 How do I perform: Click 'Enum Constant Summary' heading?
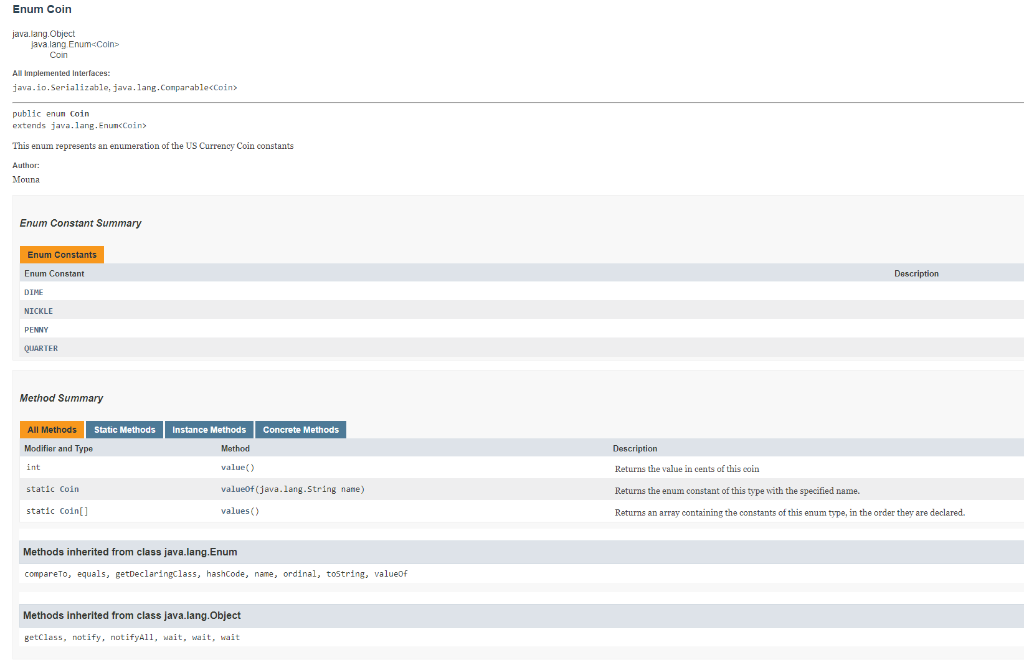[80, 223]
